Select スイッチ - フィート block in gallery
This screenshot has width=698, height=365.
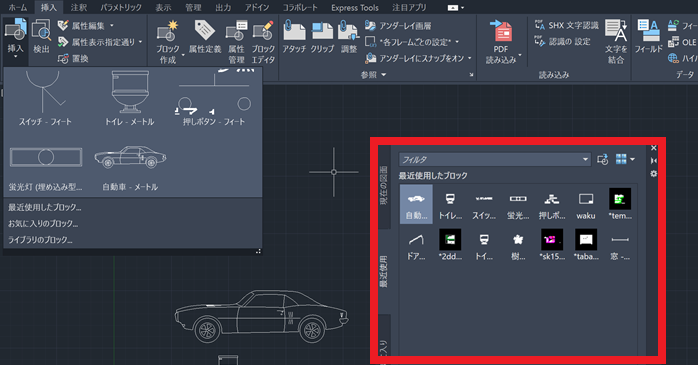click(x=45, y=98)
